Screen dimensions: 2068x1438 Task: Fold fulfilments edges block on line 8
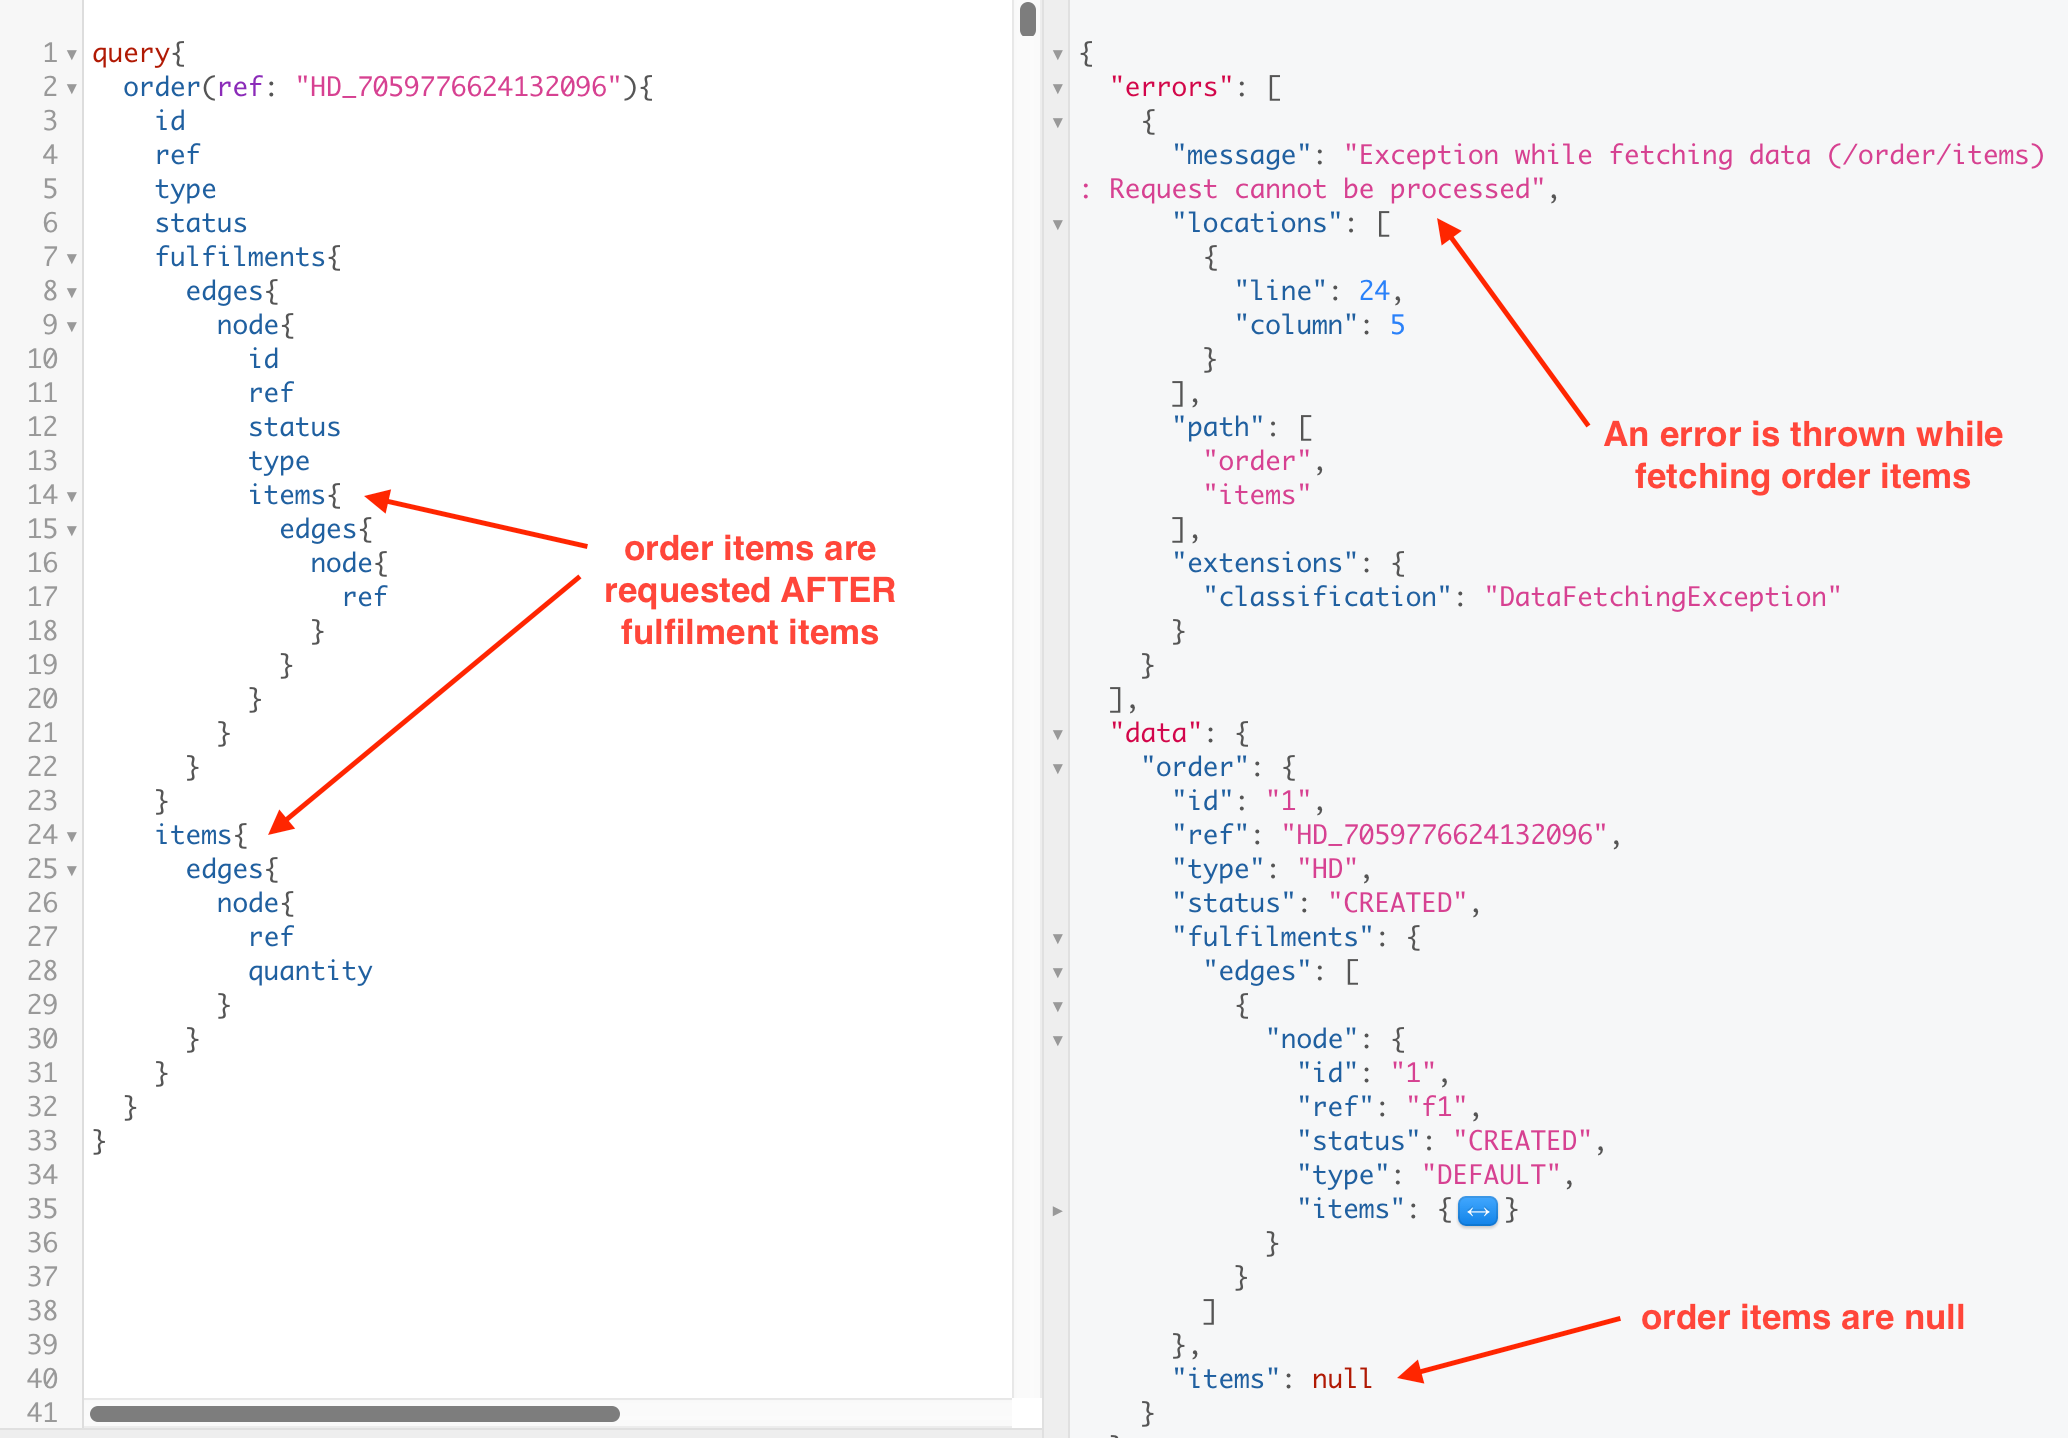72,292
